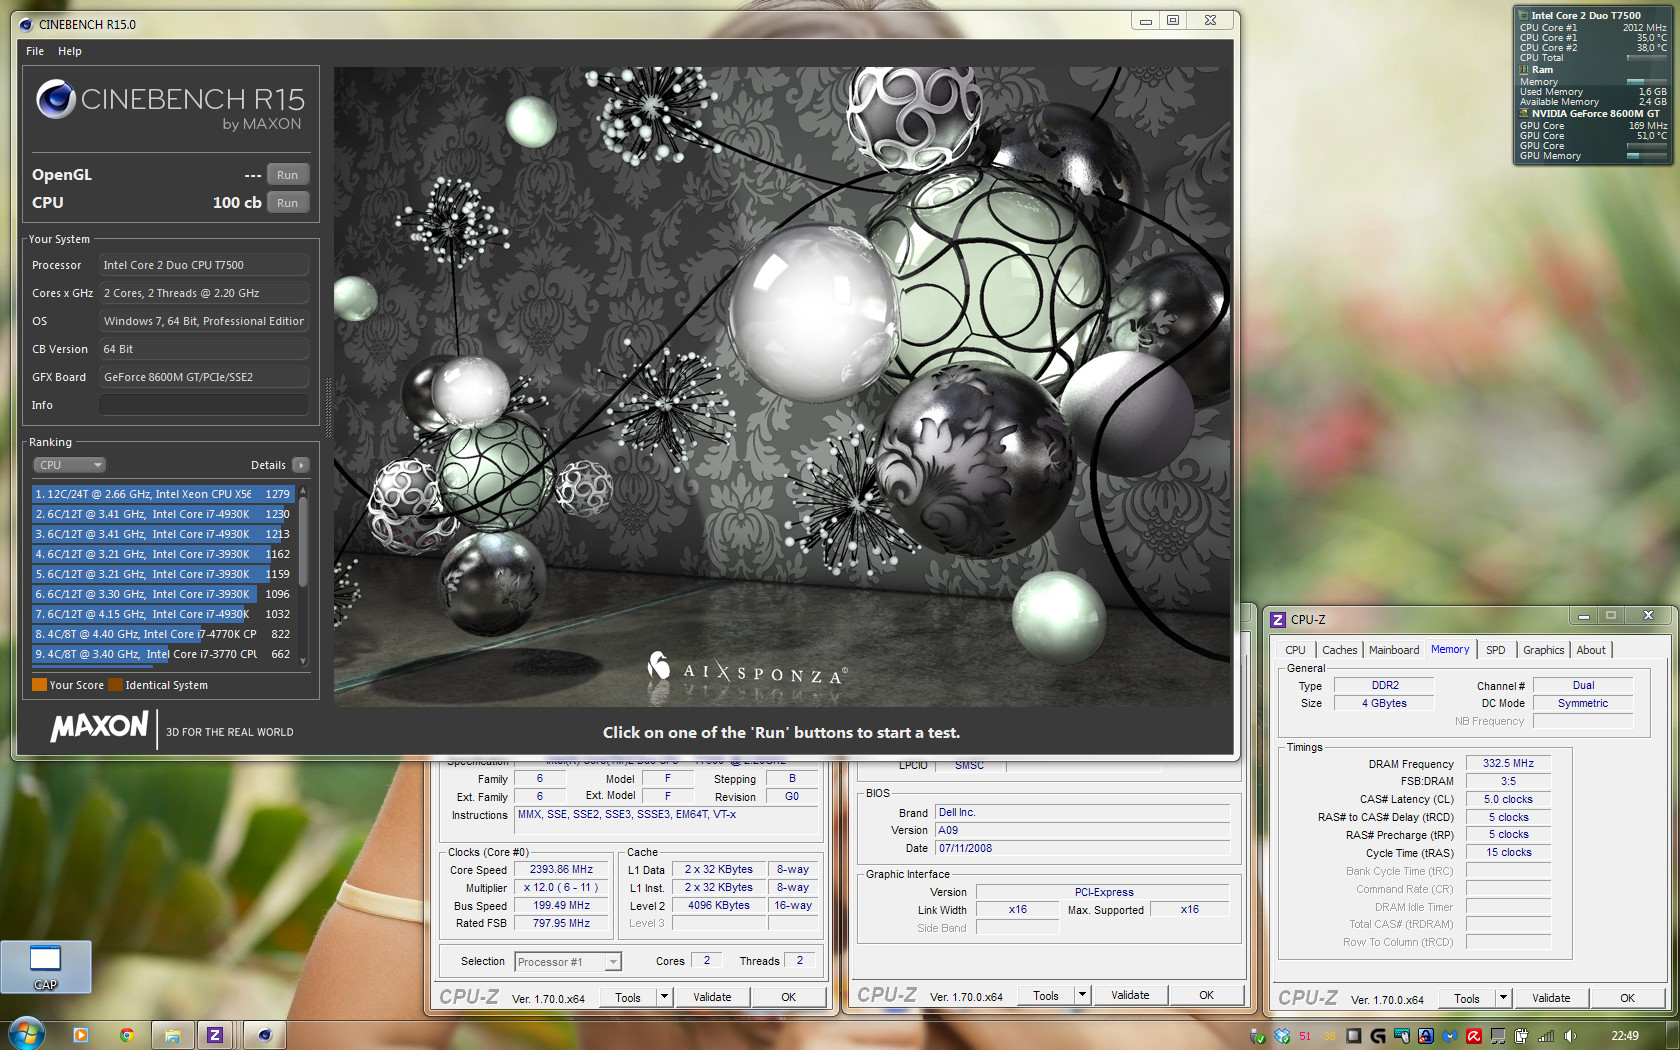Click the Cinebench title bar app icon
The image size is (1680, 1050).
click(25, 24)
